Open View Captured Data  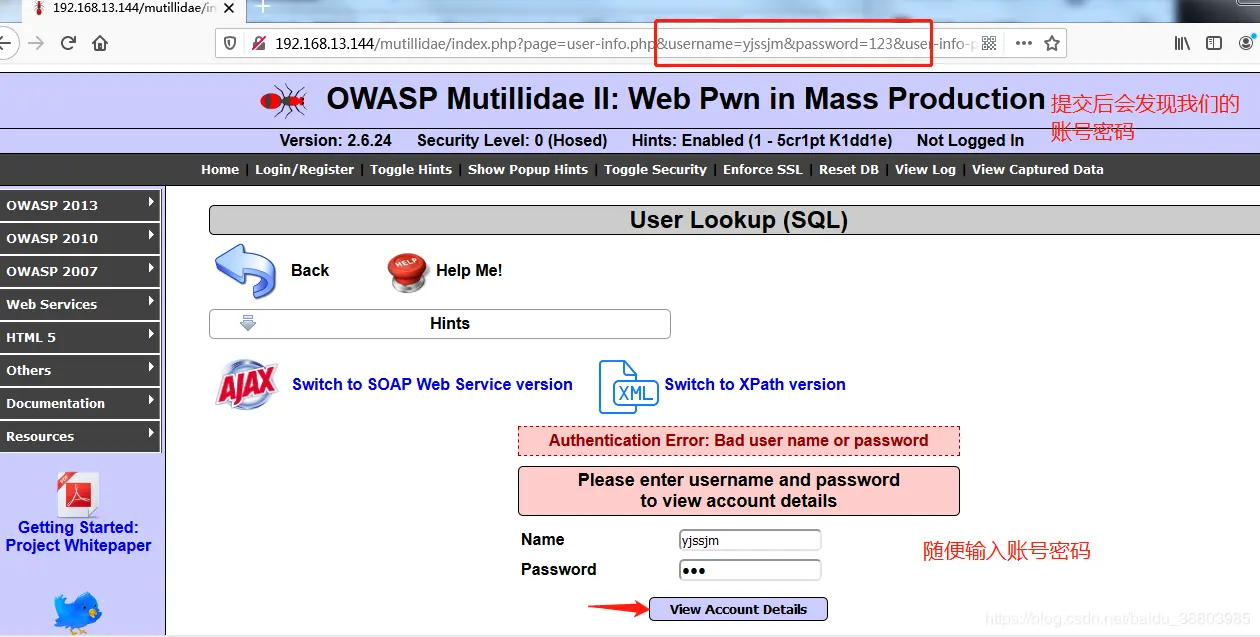click(1038, 169)
